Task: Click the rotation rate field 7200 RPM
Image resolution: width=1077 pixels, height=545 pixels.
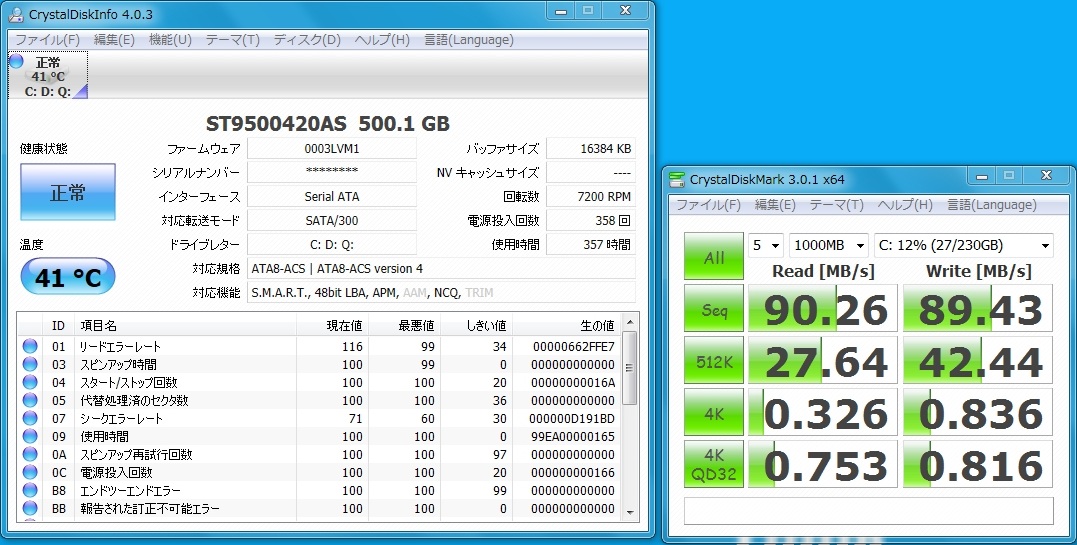Action: point(591,197)
